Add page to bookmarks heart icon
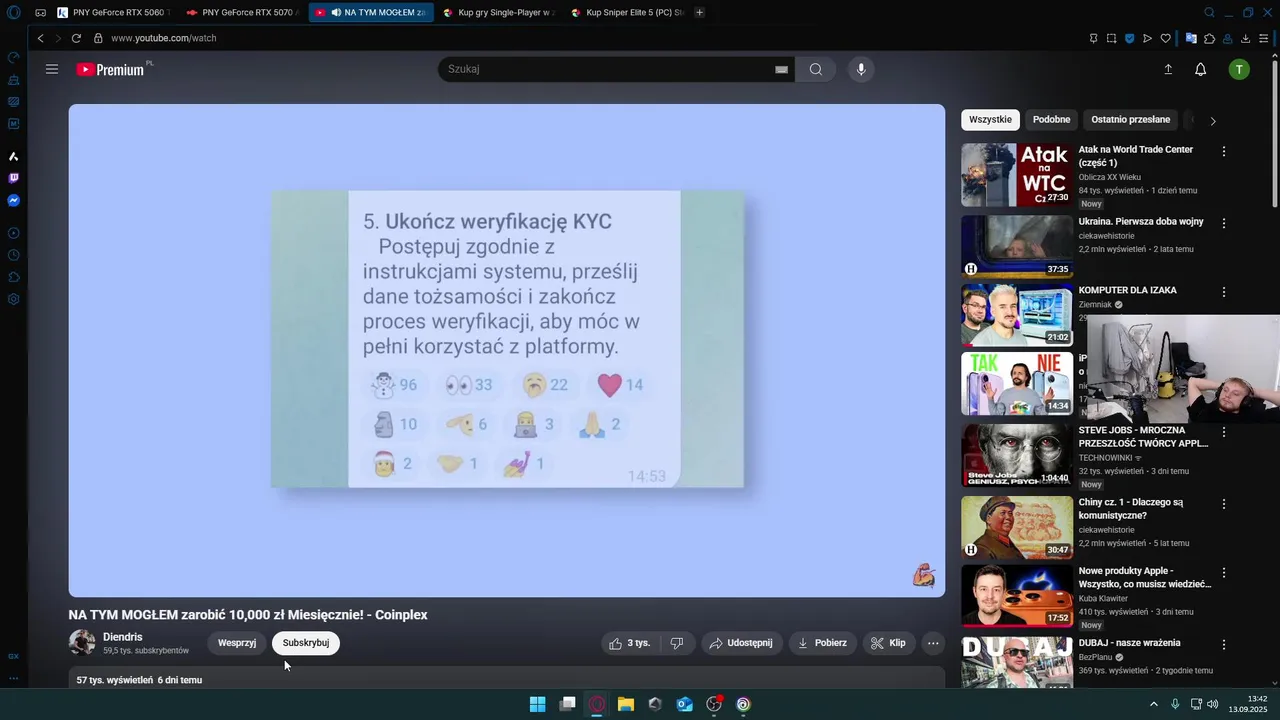Image resolution: width=1280 pixels, height=720 pixels. point(1166,38)
